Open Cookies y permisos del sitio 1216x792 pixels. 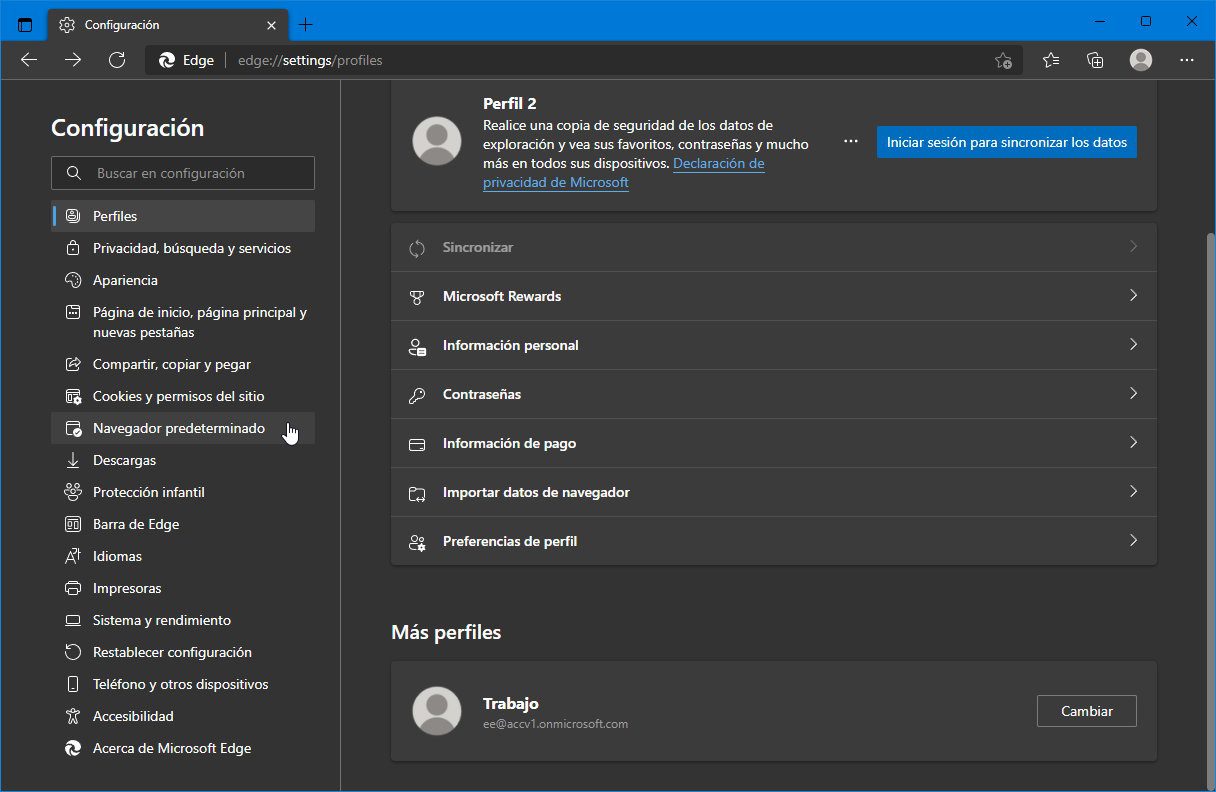(183, 396)
